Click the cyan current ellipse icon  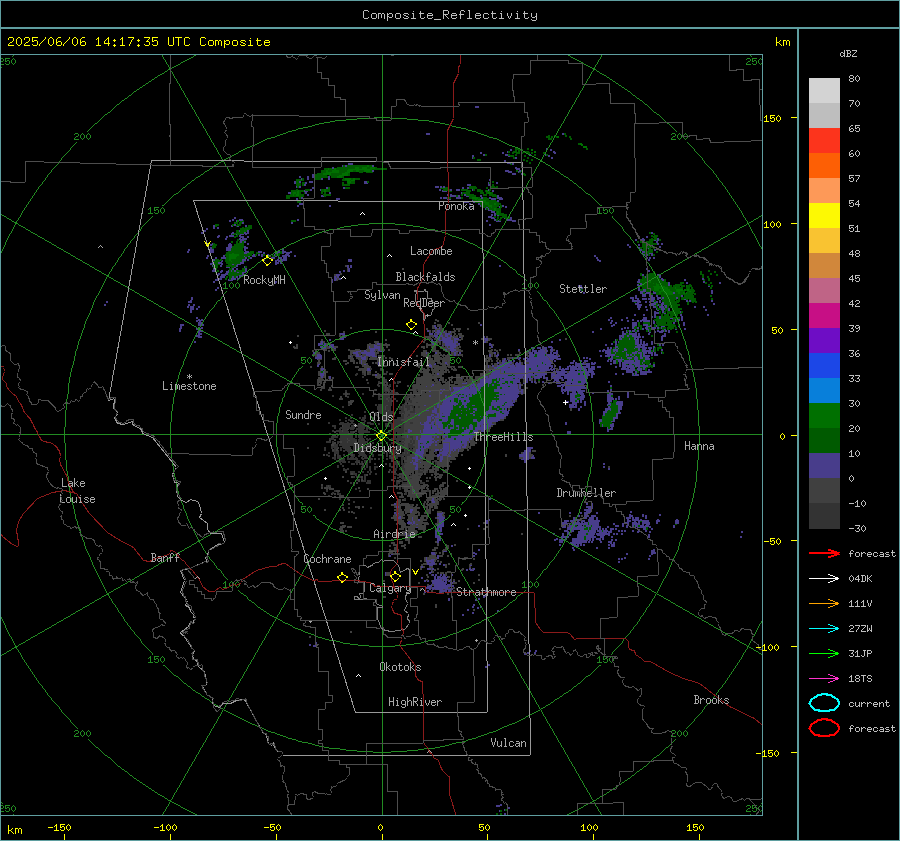point(824,703)
